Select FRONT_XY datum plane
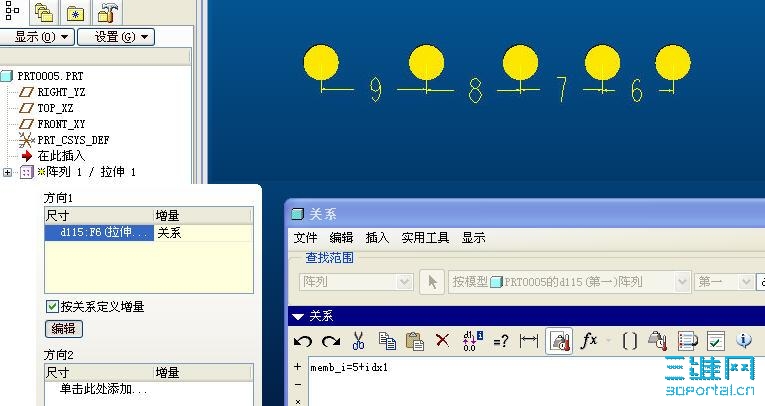This screenshot has width=765, height=406. 61,124
